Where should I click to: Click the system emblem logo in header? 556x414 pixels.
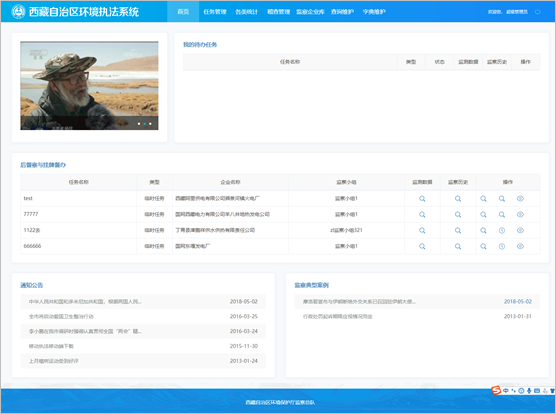[18, 12]
